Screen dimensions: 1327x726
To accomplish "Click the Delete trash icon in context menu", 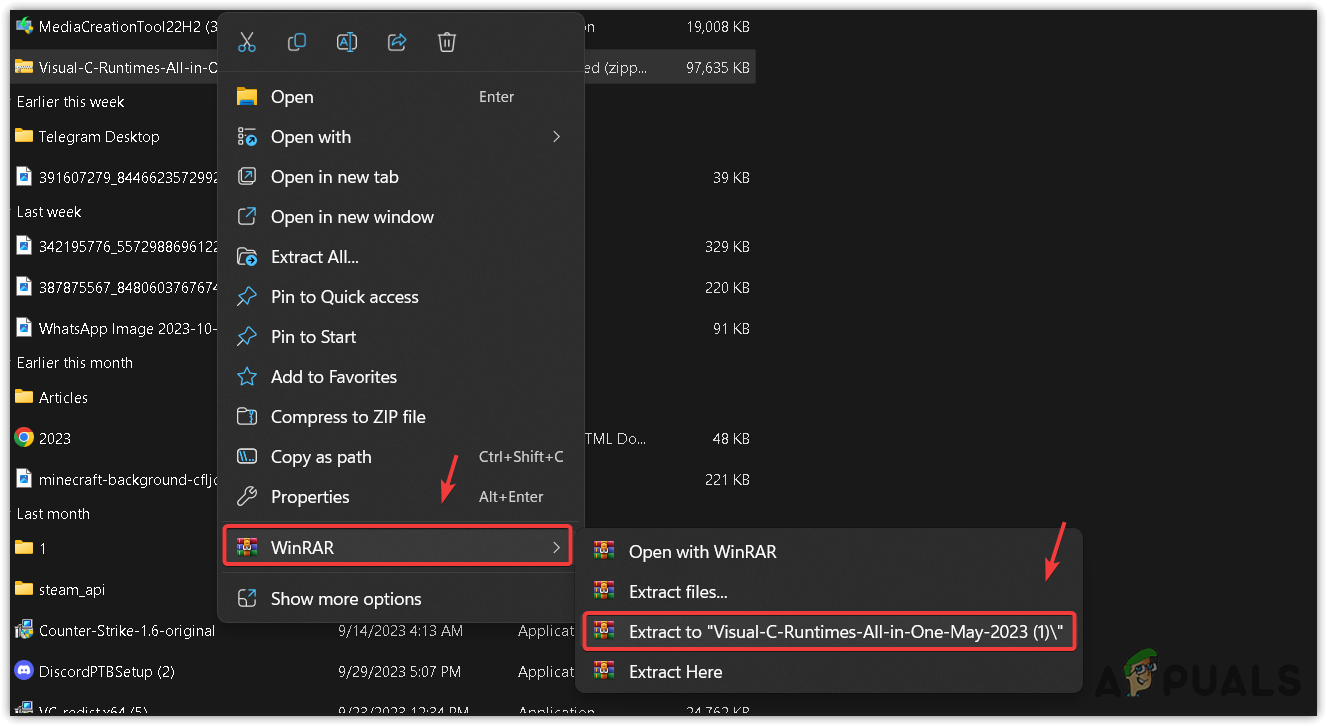I will (447, 42).
